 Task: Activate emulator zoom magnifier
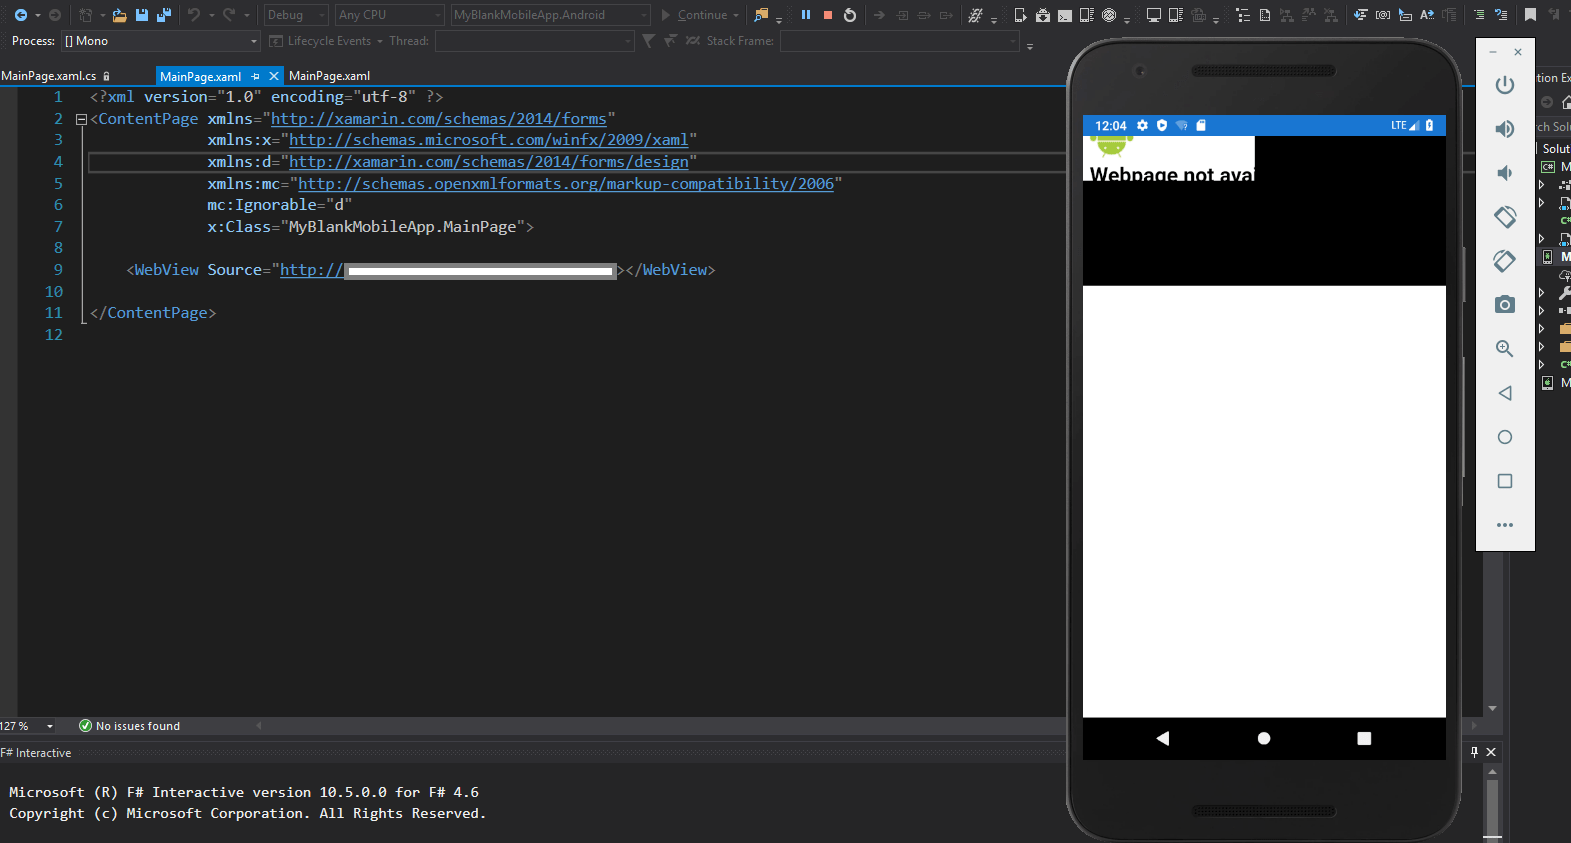click(1504, 349)
